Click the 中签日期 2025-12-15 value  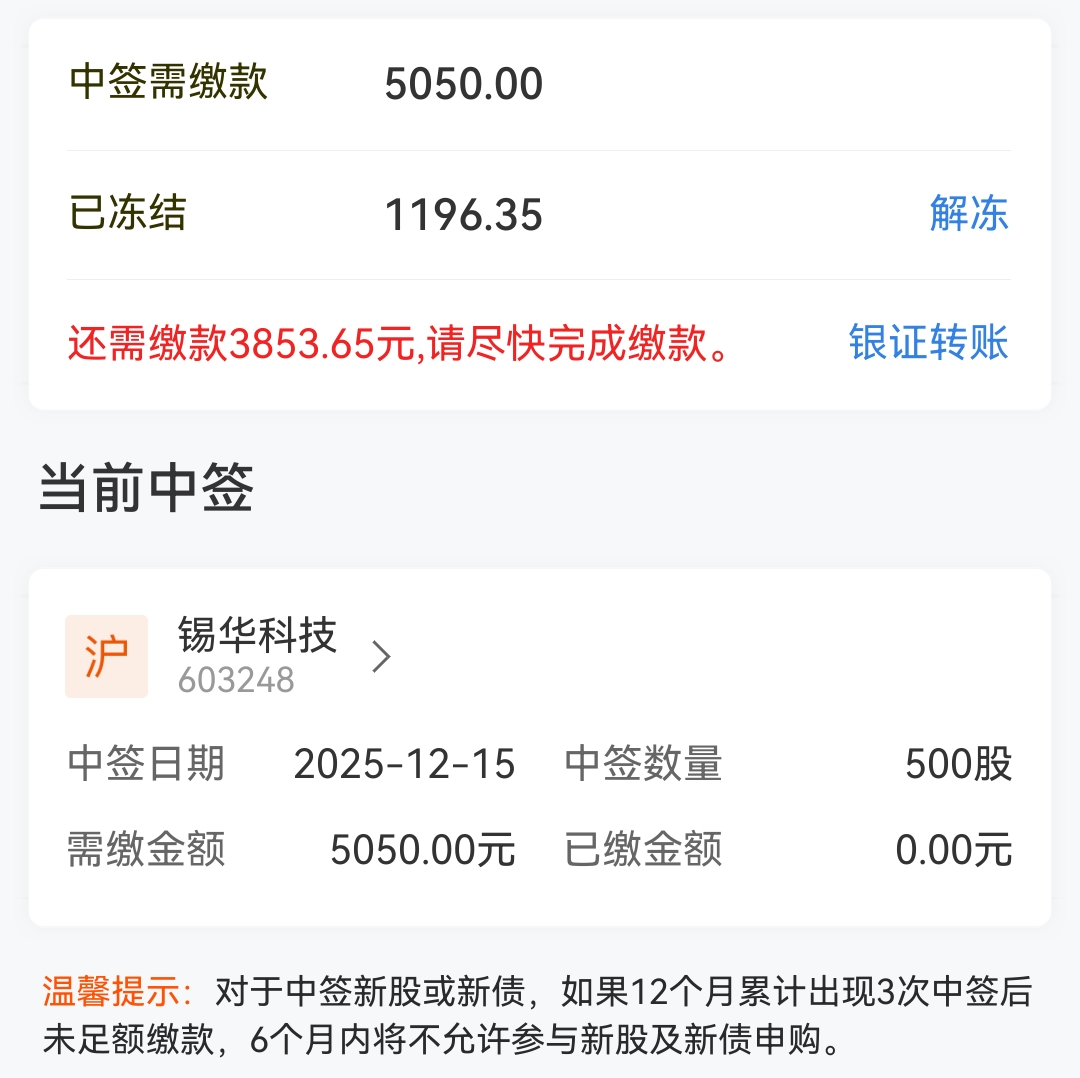[x=404, y=764]
